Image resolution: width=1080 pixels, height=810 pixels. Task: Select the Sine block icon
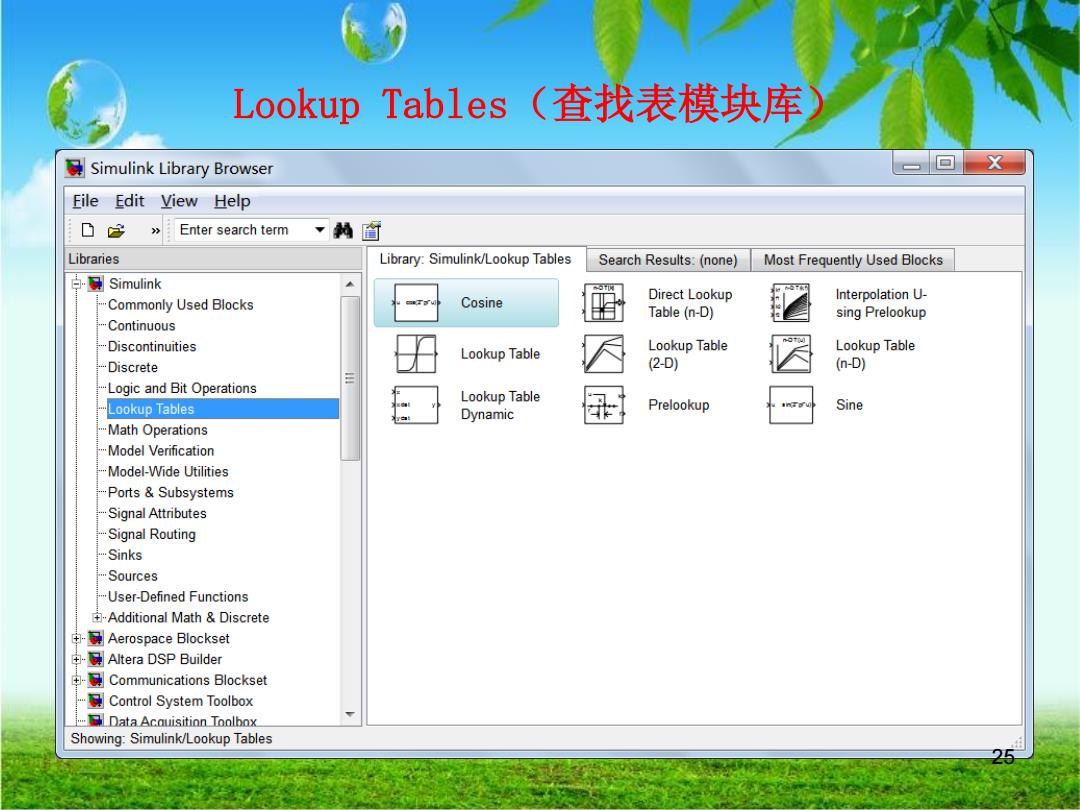791,405
